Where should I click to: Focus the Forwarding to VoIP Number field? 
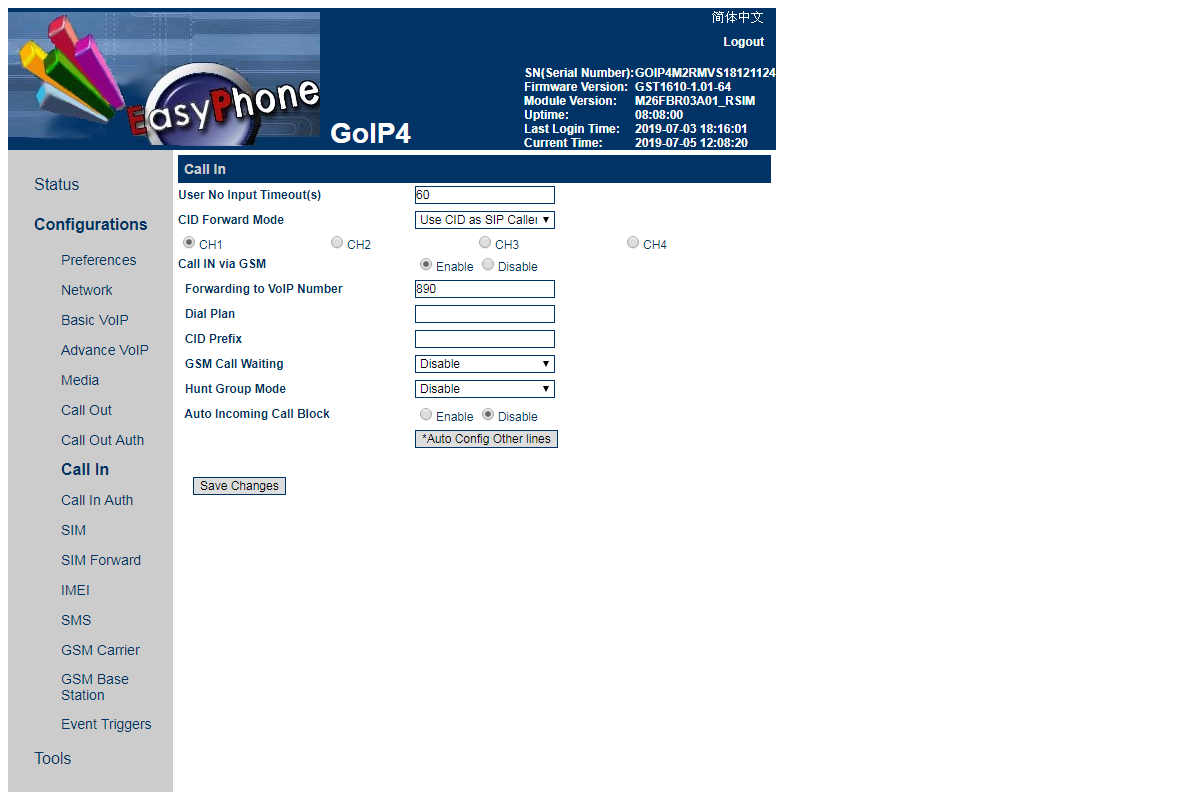pyautogui.click(x=484, y=289)
